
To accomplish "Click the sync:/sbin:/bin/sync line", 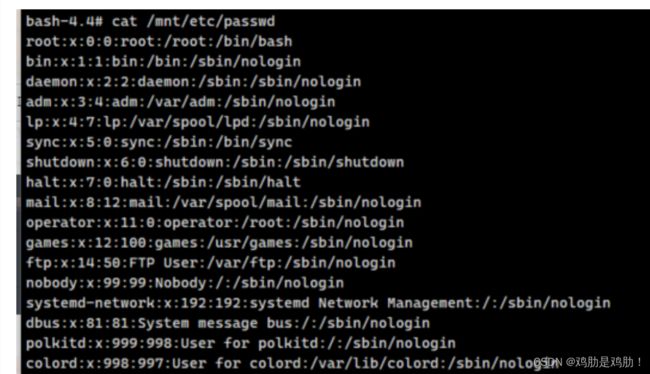I will [159, 142].
